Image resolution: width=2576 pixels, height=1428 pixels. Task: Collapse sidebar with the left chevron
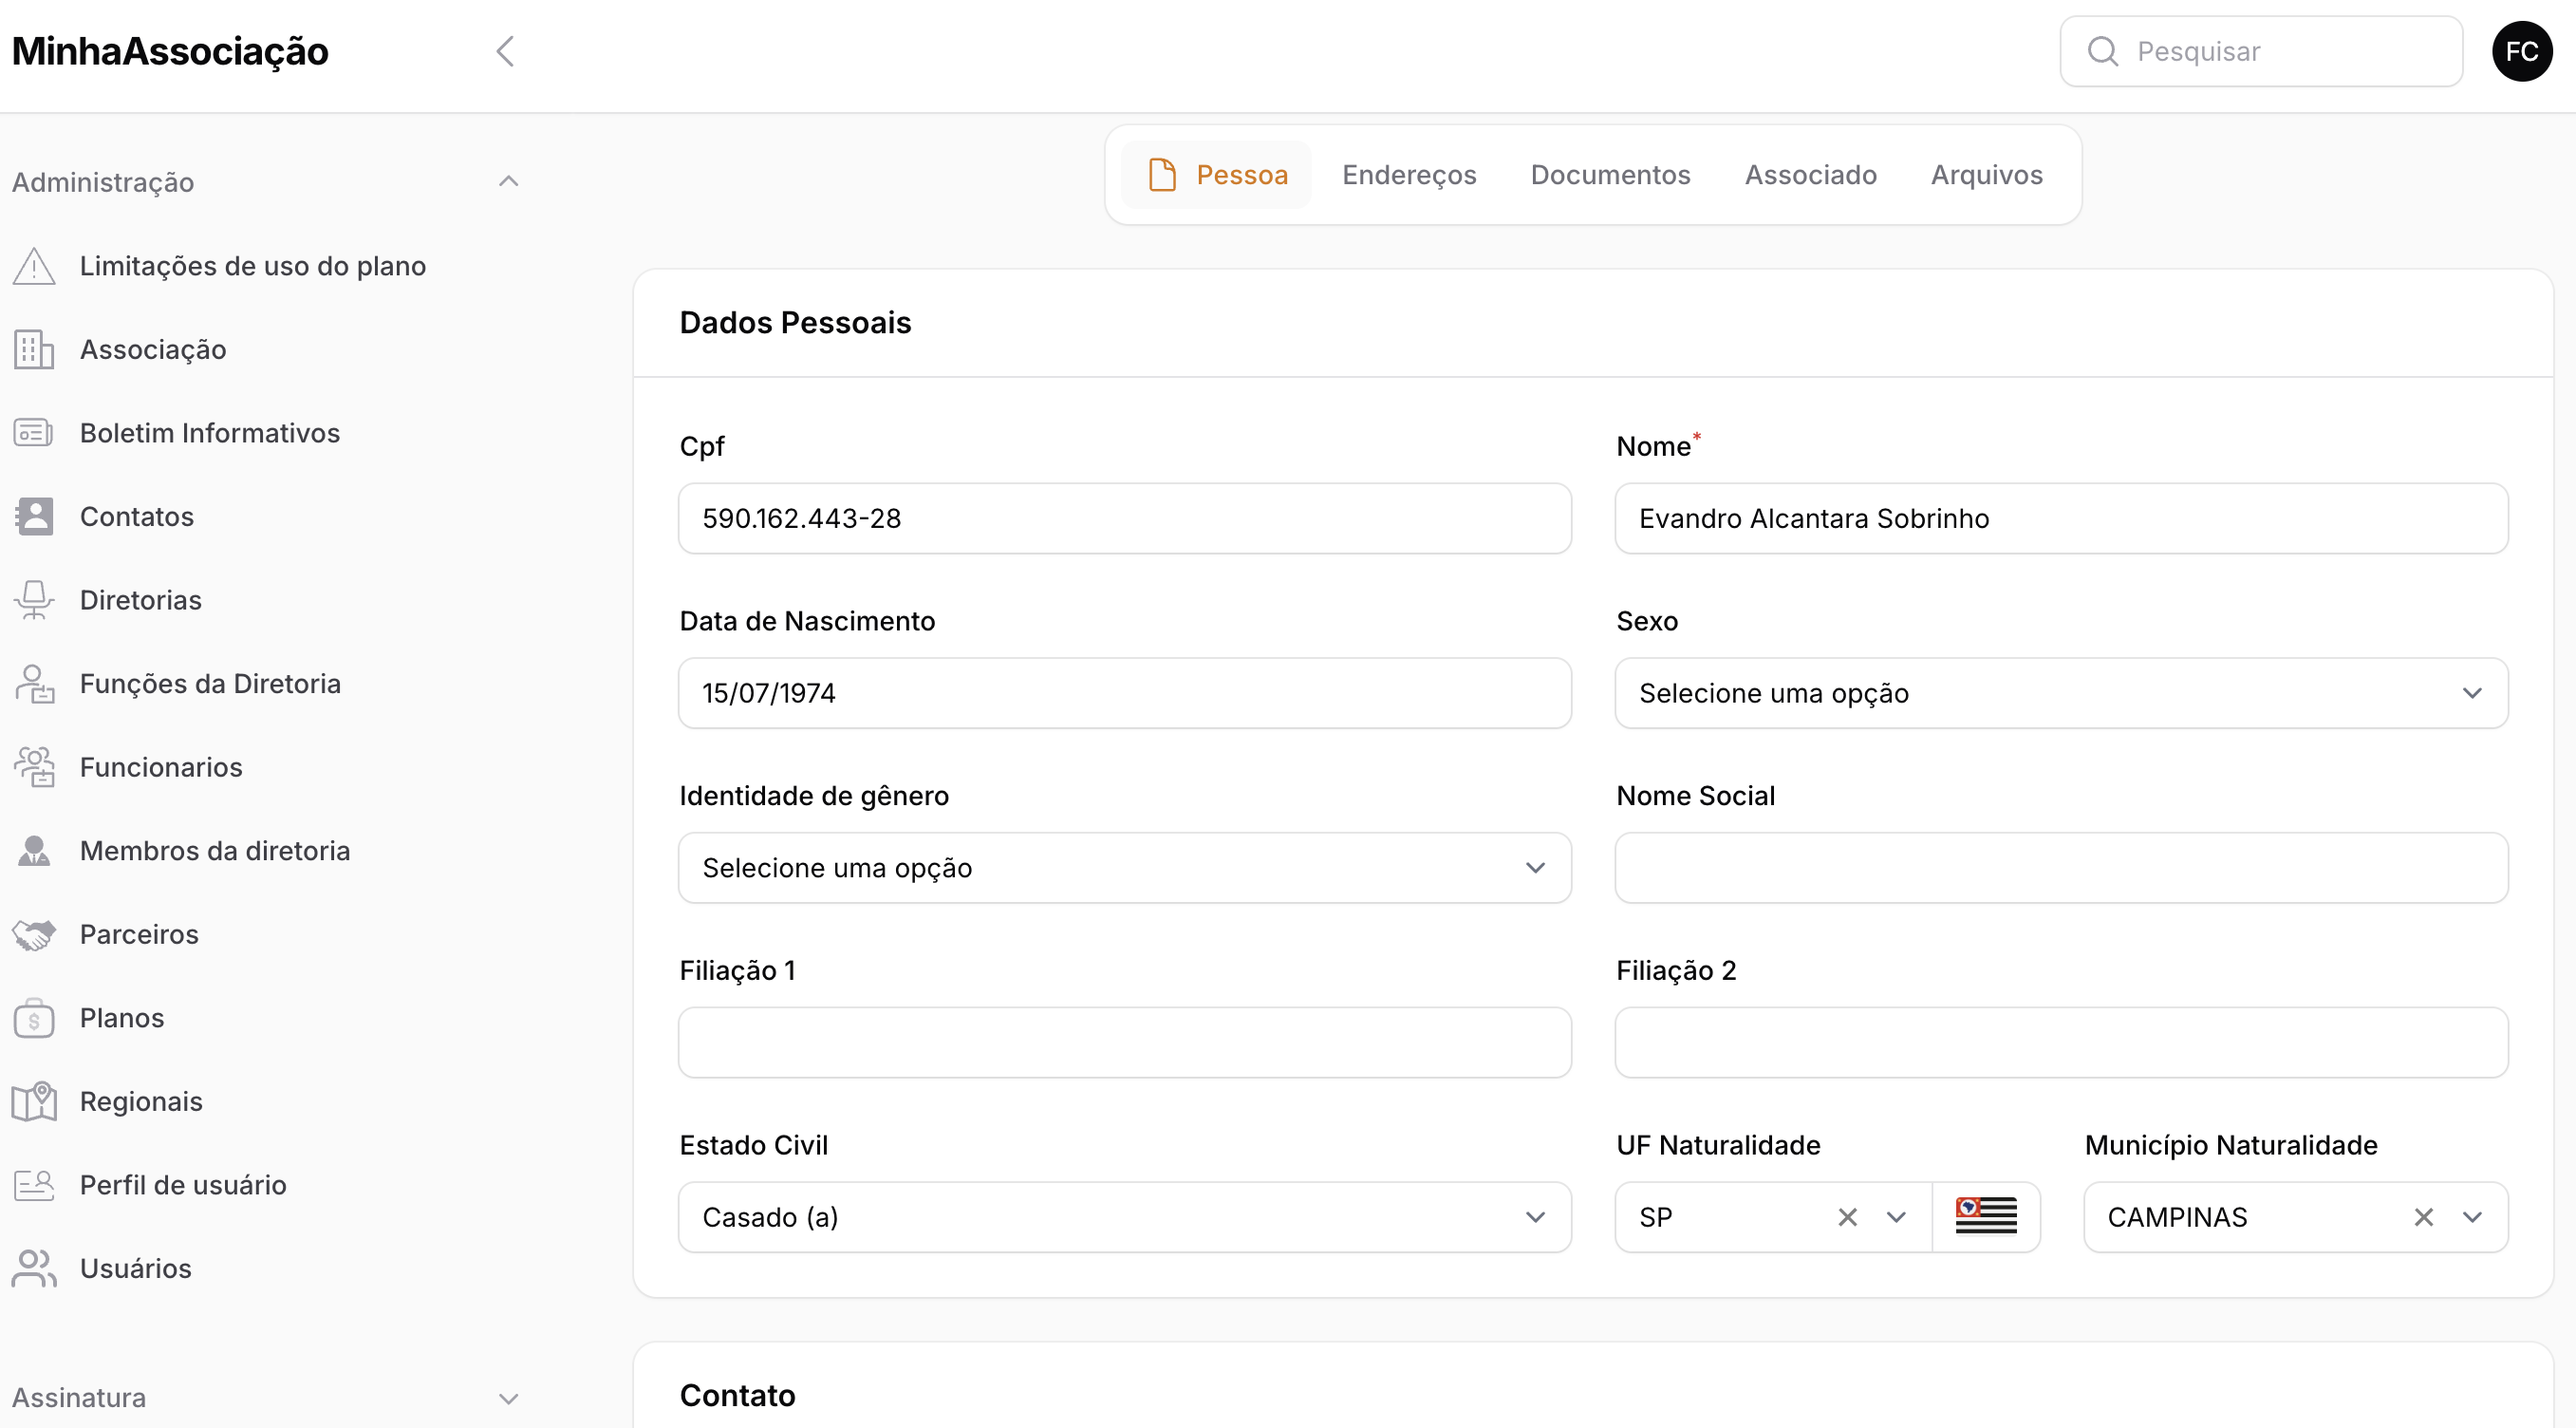point(505,51)
